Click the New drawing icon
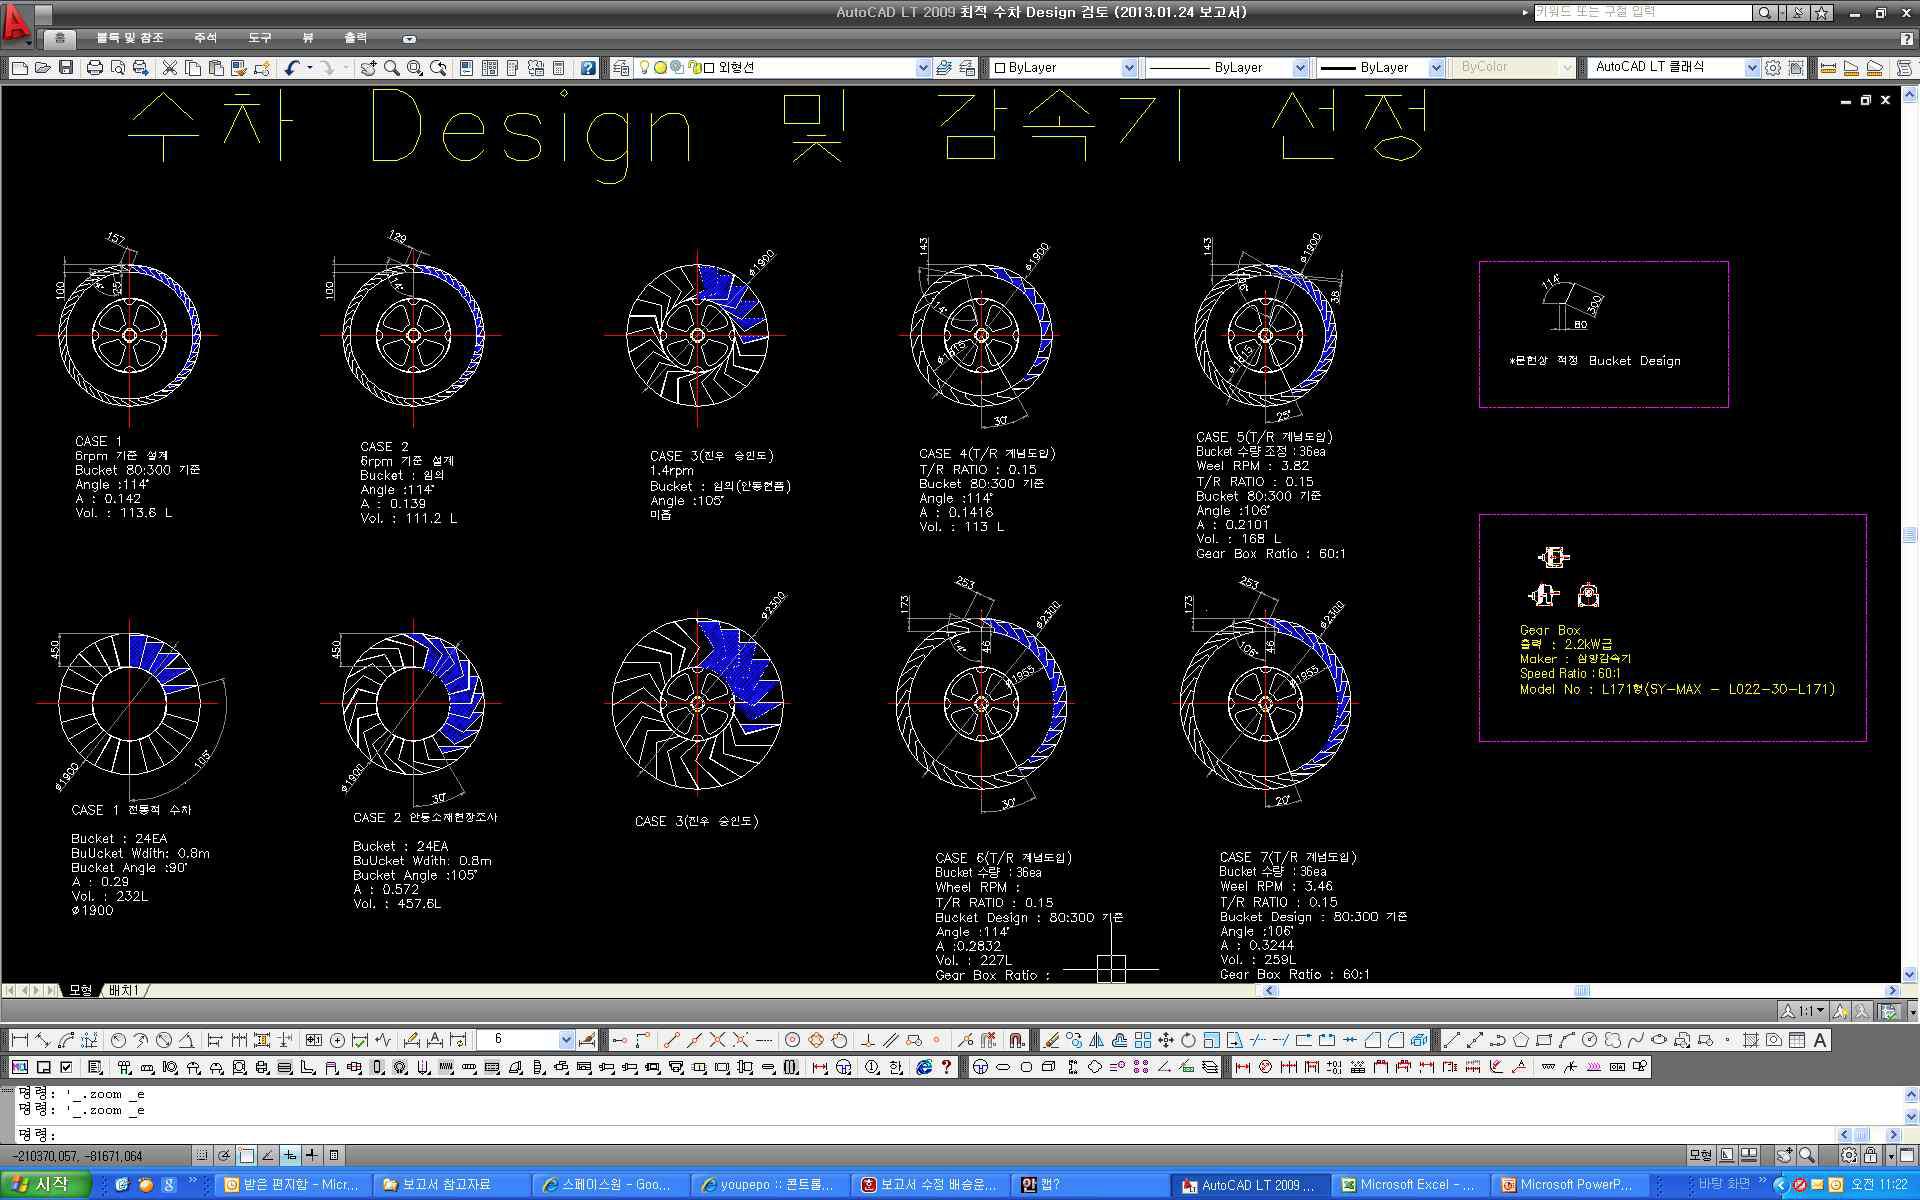This screenshot has width=1920, height=1200. [x=20, y=68]
